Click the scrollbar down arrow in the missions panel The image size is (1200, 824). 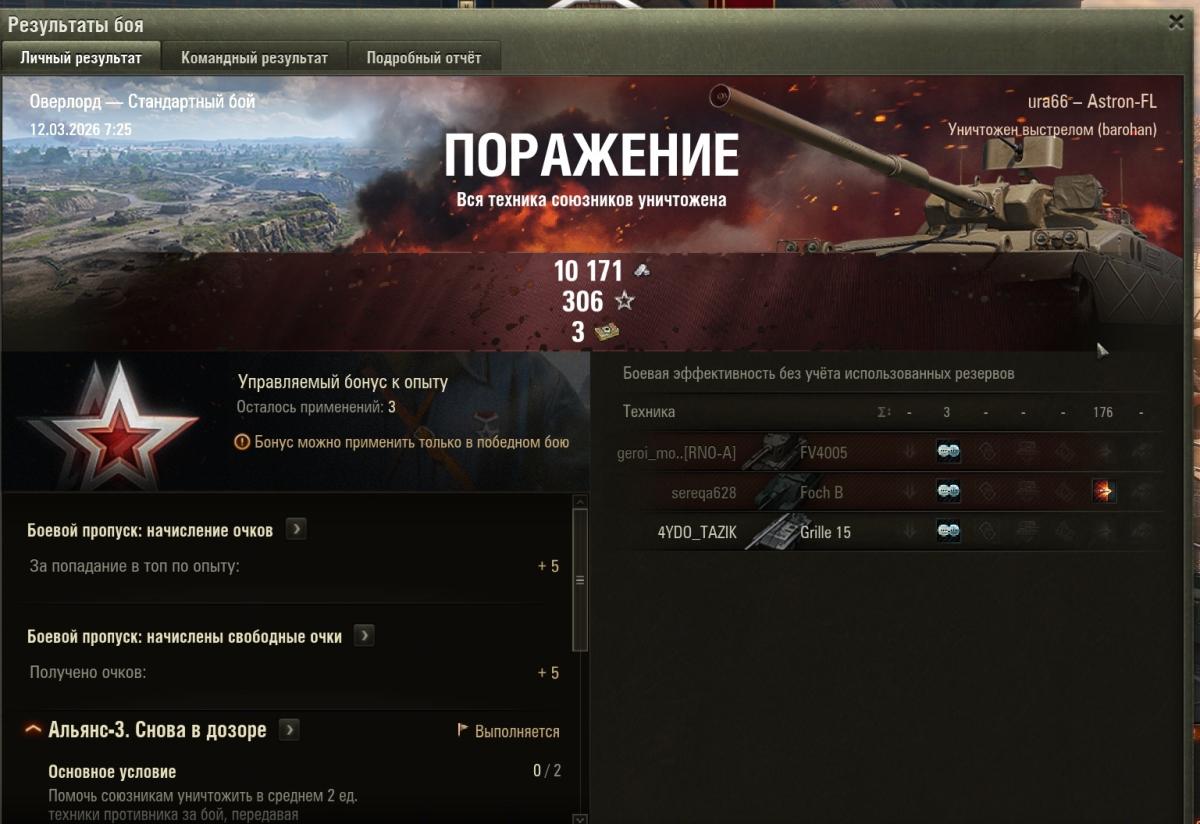pos(579,816)
